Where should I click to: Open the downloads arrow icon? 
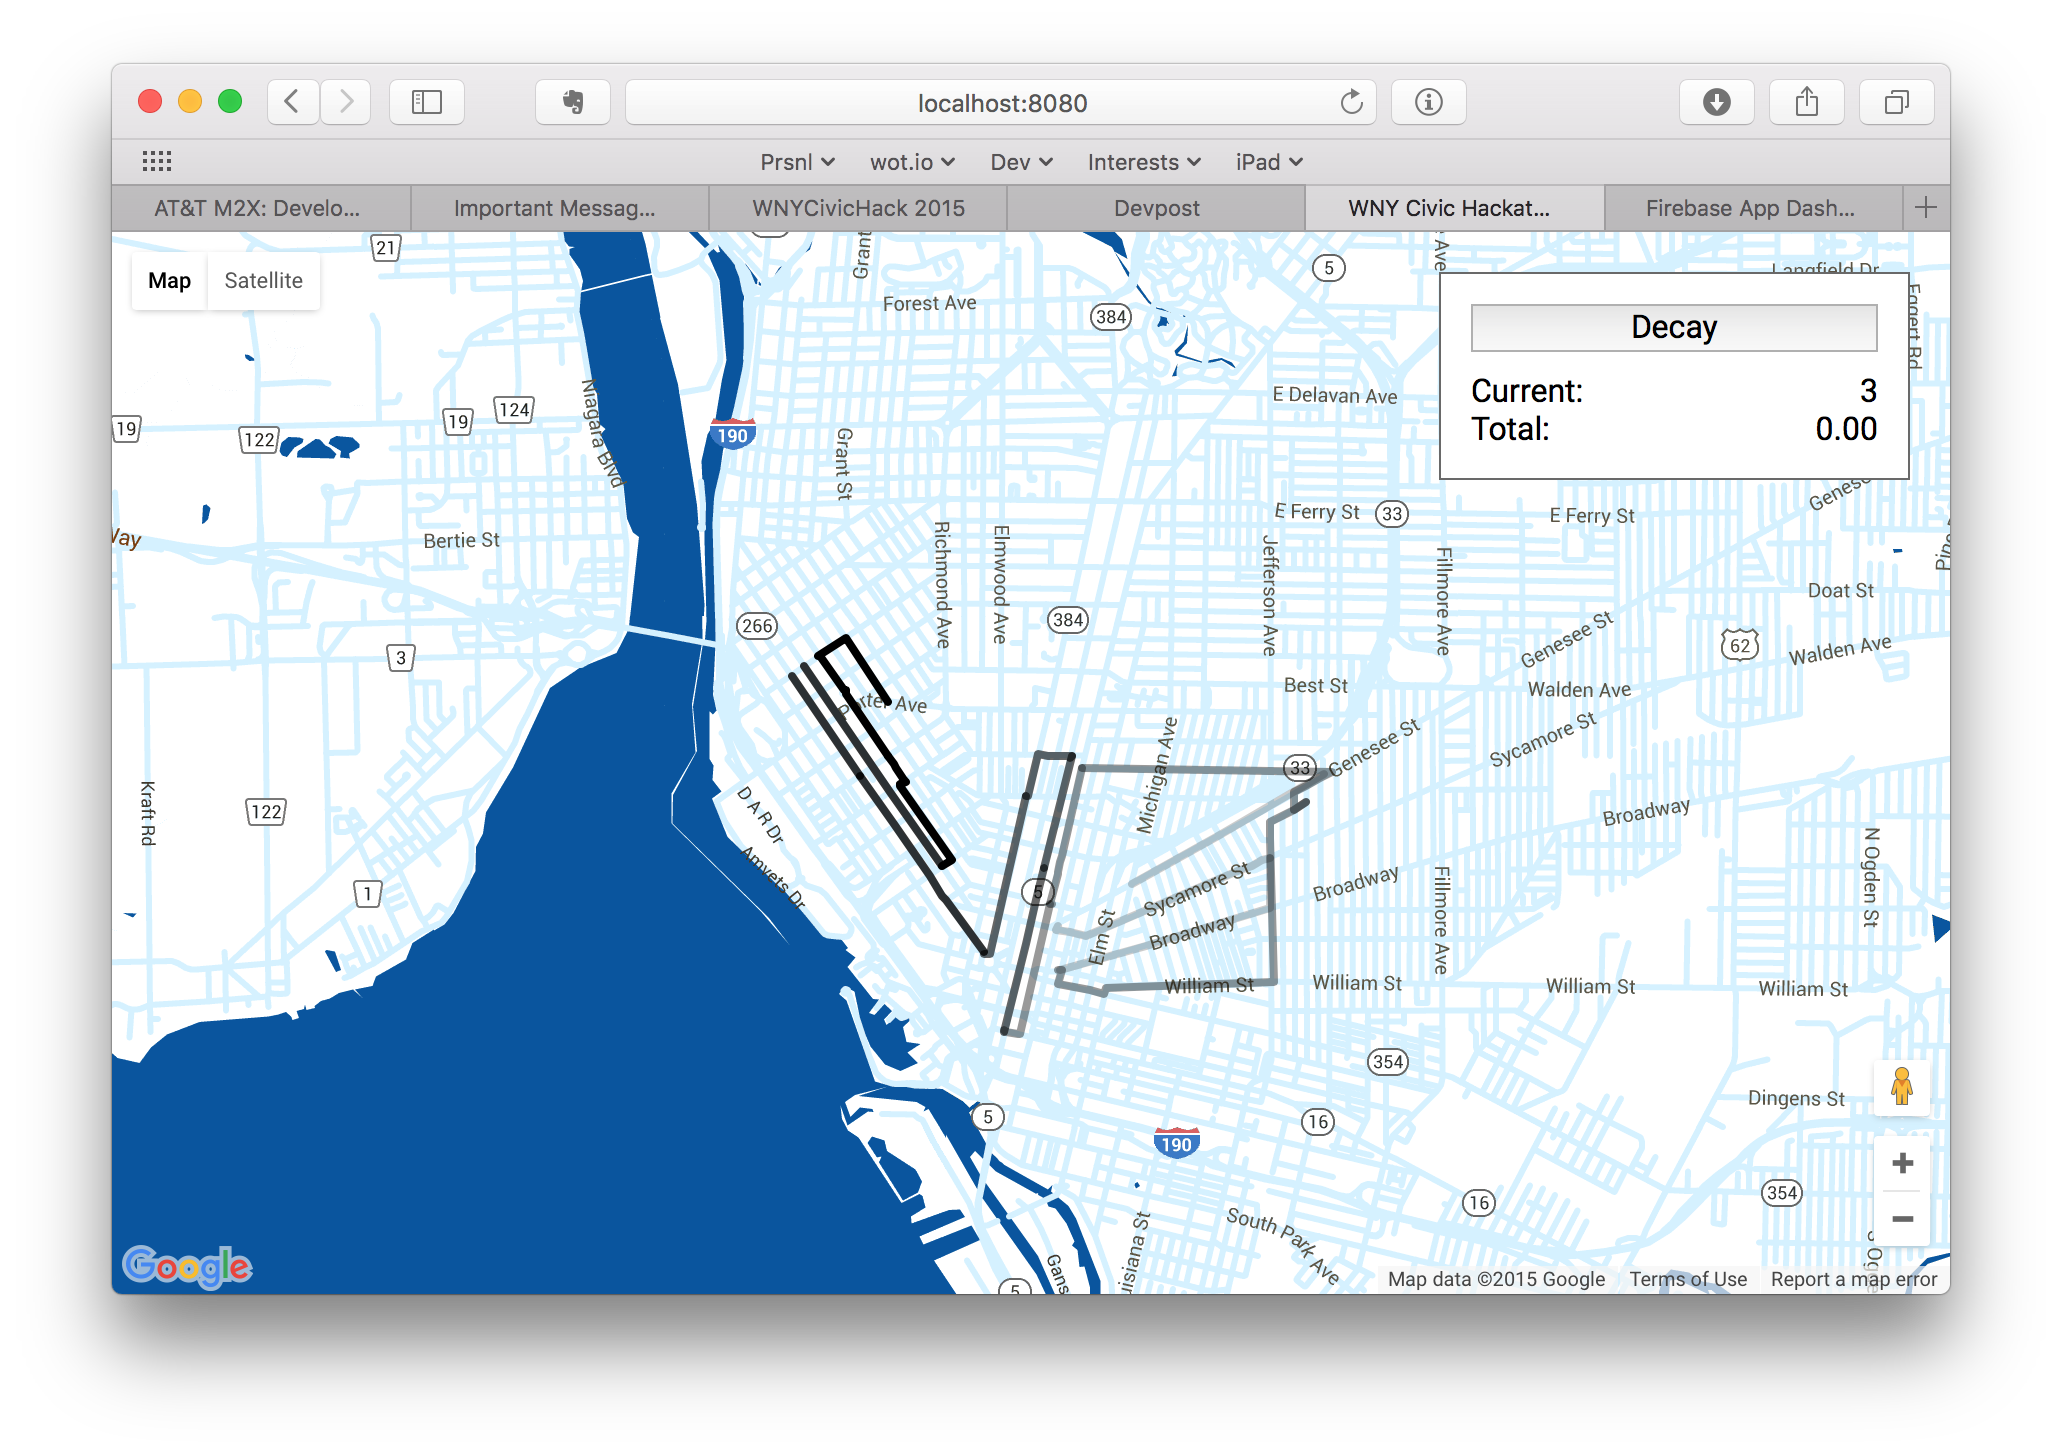pyautogui.click(x=1716, y=102)
